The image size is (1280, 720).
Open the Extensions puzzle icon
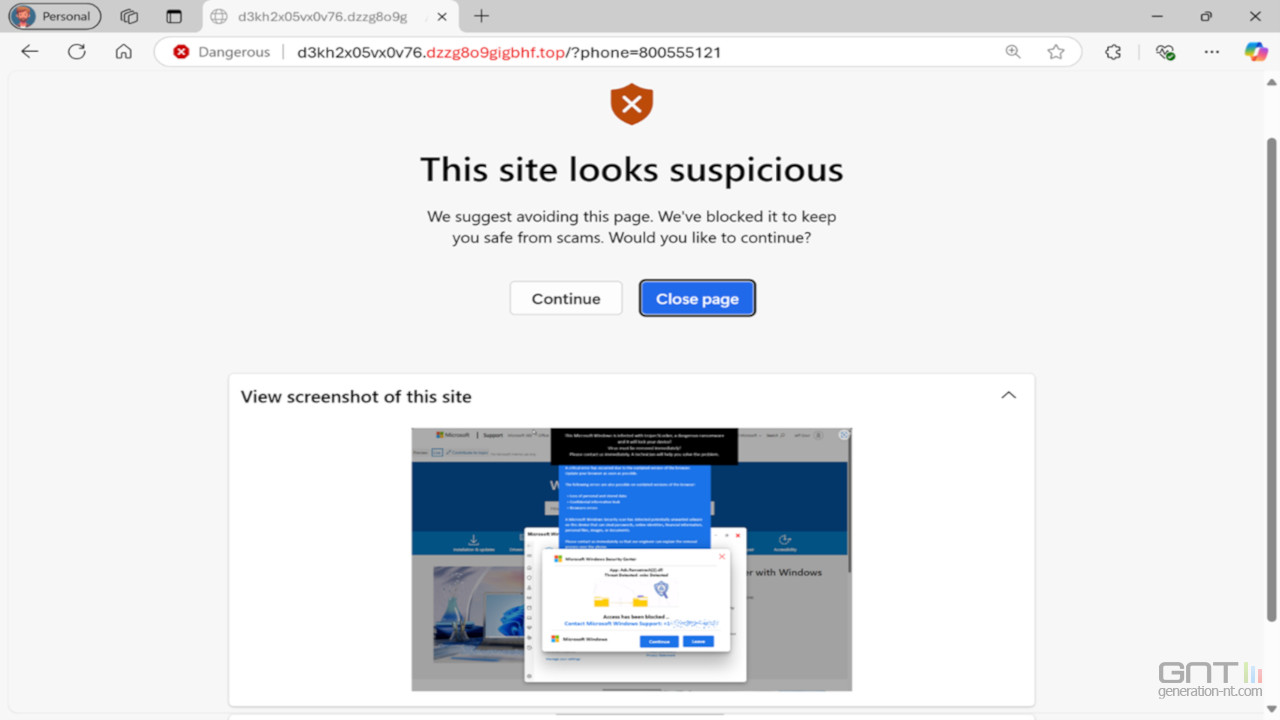click(x=1113, y=52)
